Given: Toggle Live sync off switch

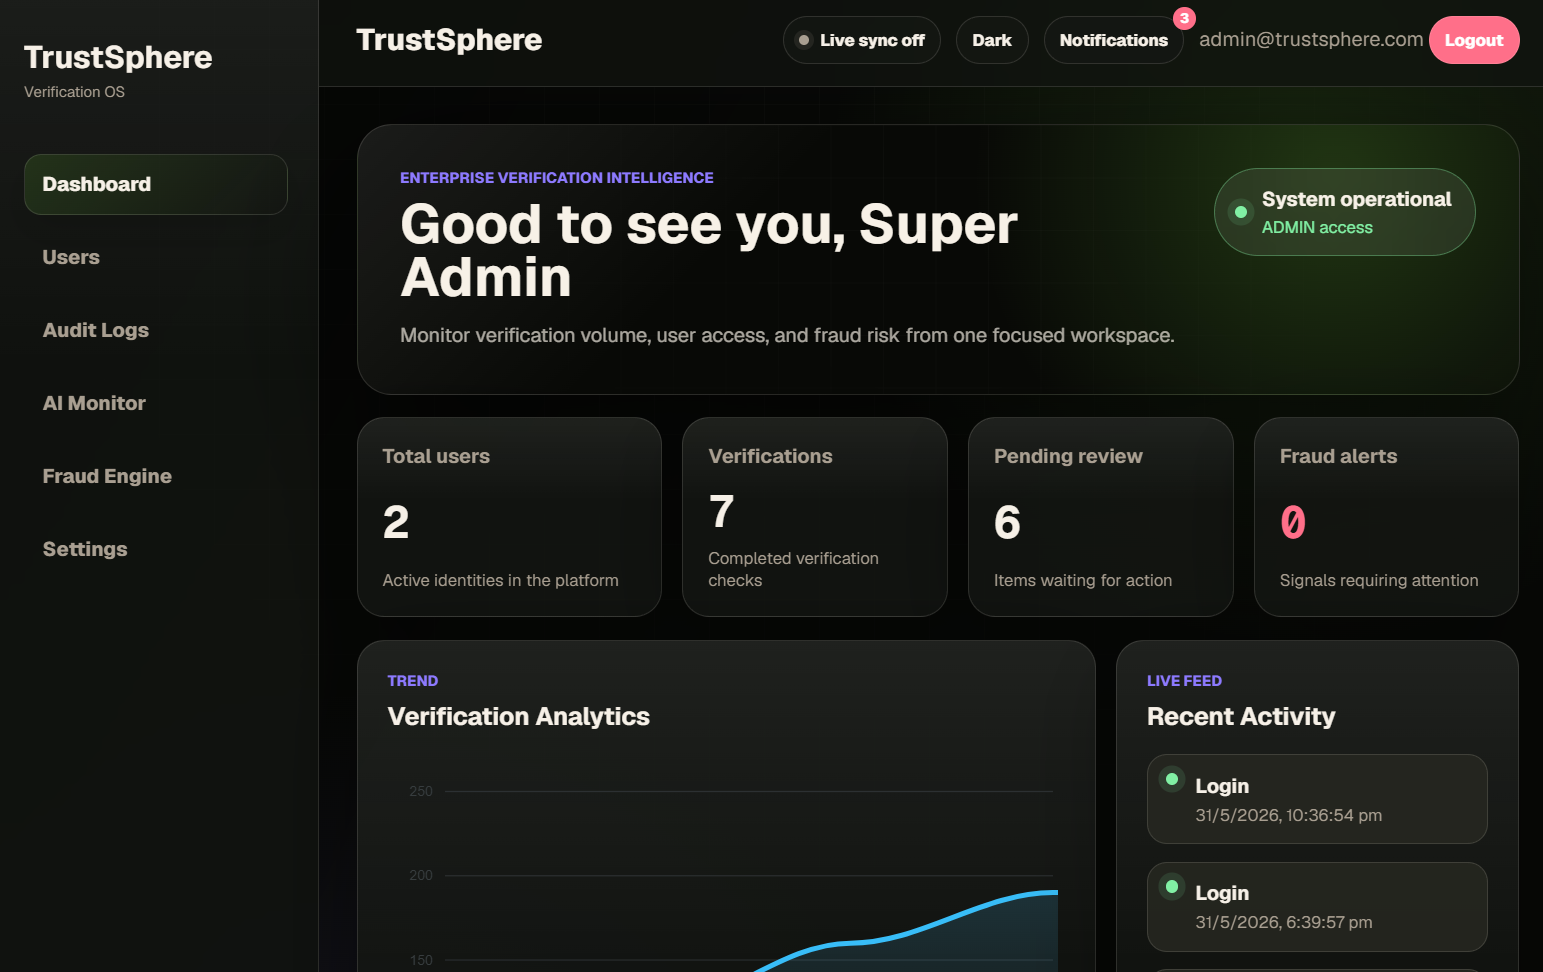Looking at the screenshot, I should click(862, 40).
